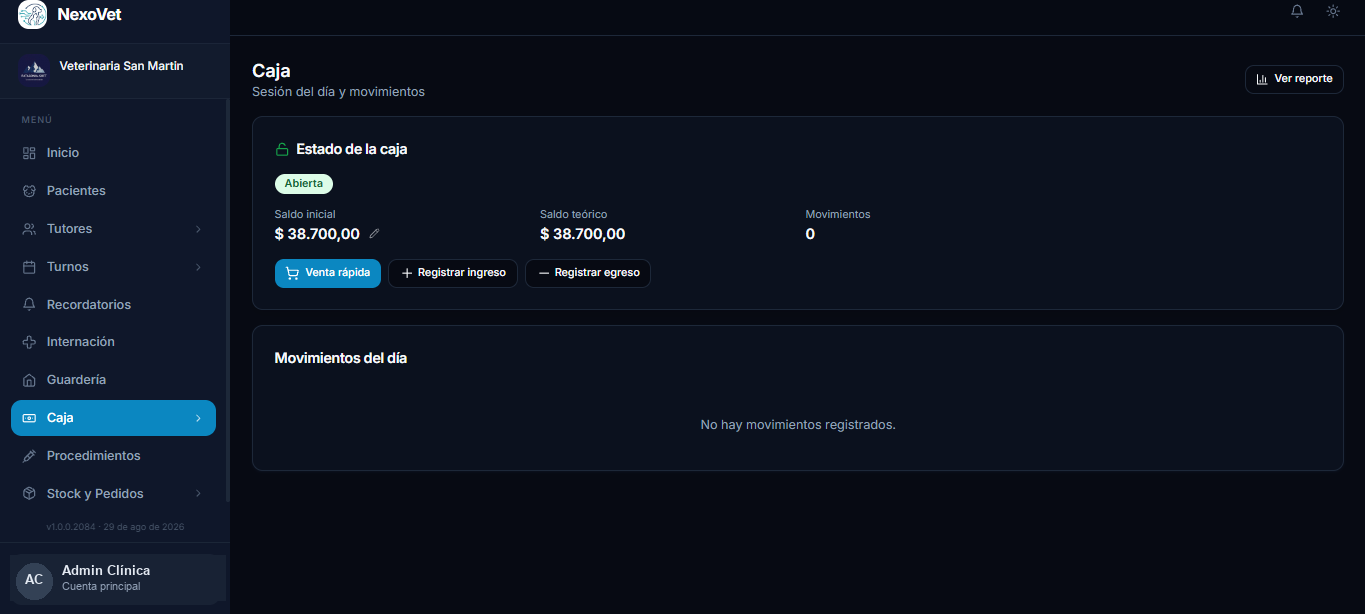Image resolution: width=1365 pixels, height=614 pixels.
Task: Click the 'No hay movimientos registrados.' message
Action: [x=798, y=425]
